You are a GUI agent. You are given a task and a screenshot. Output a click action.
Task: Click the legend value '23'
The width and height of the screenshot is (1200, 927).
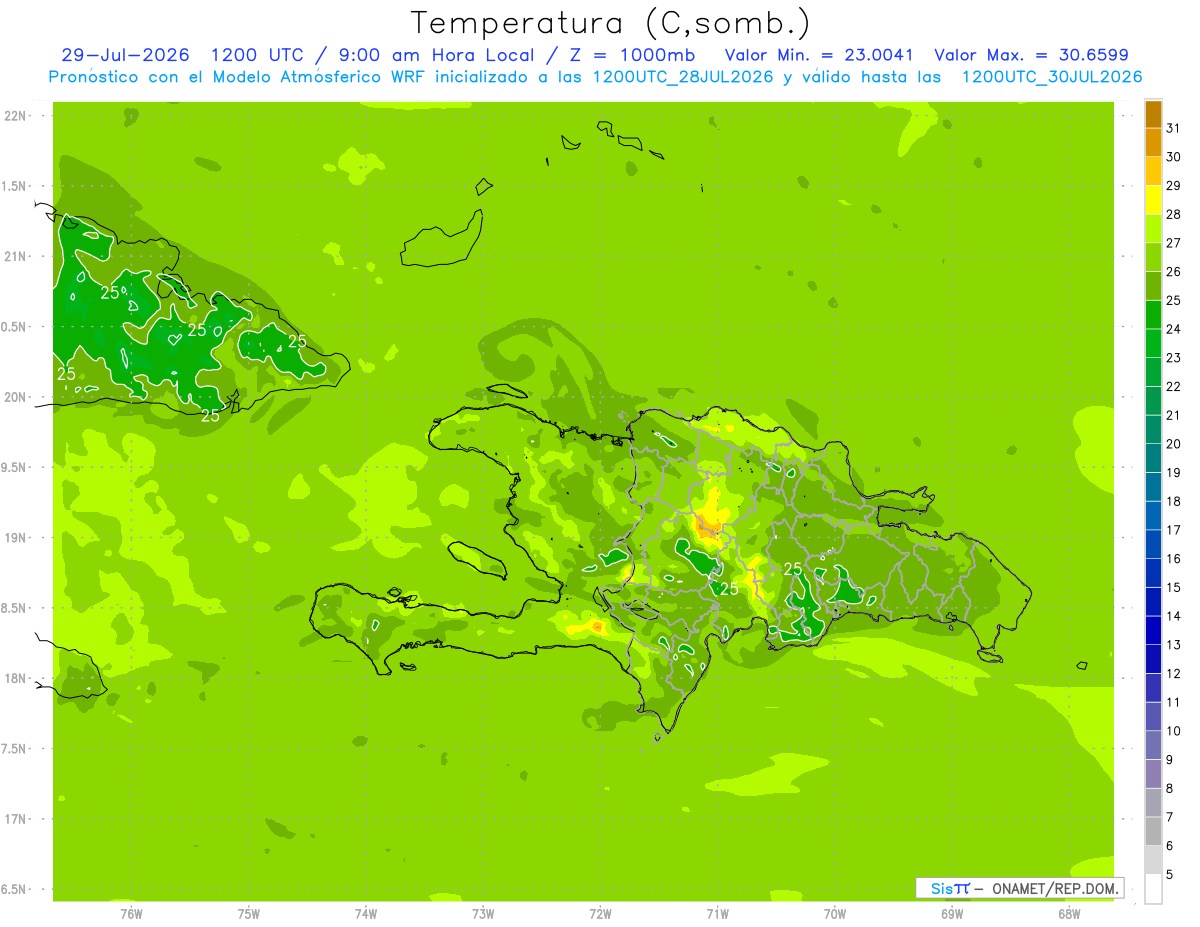[1173, 357]
